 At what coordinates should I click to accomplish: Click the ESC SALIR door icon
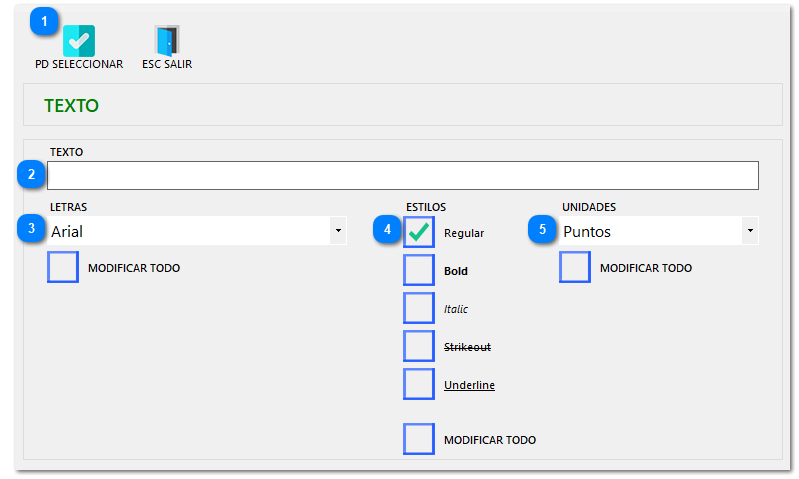point(167,40)
